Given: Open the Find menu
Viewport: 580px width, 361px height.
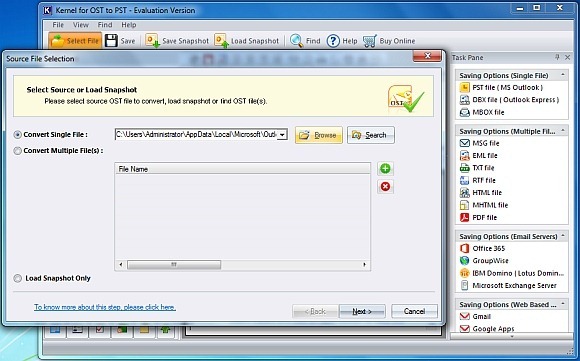Looking at the screenshot, I should click(105, 25).
